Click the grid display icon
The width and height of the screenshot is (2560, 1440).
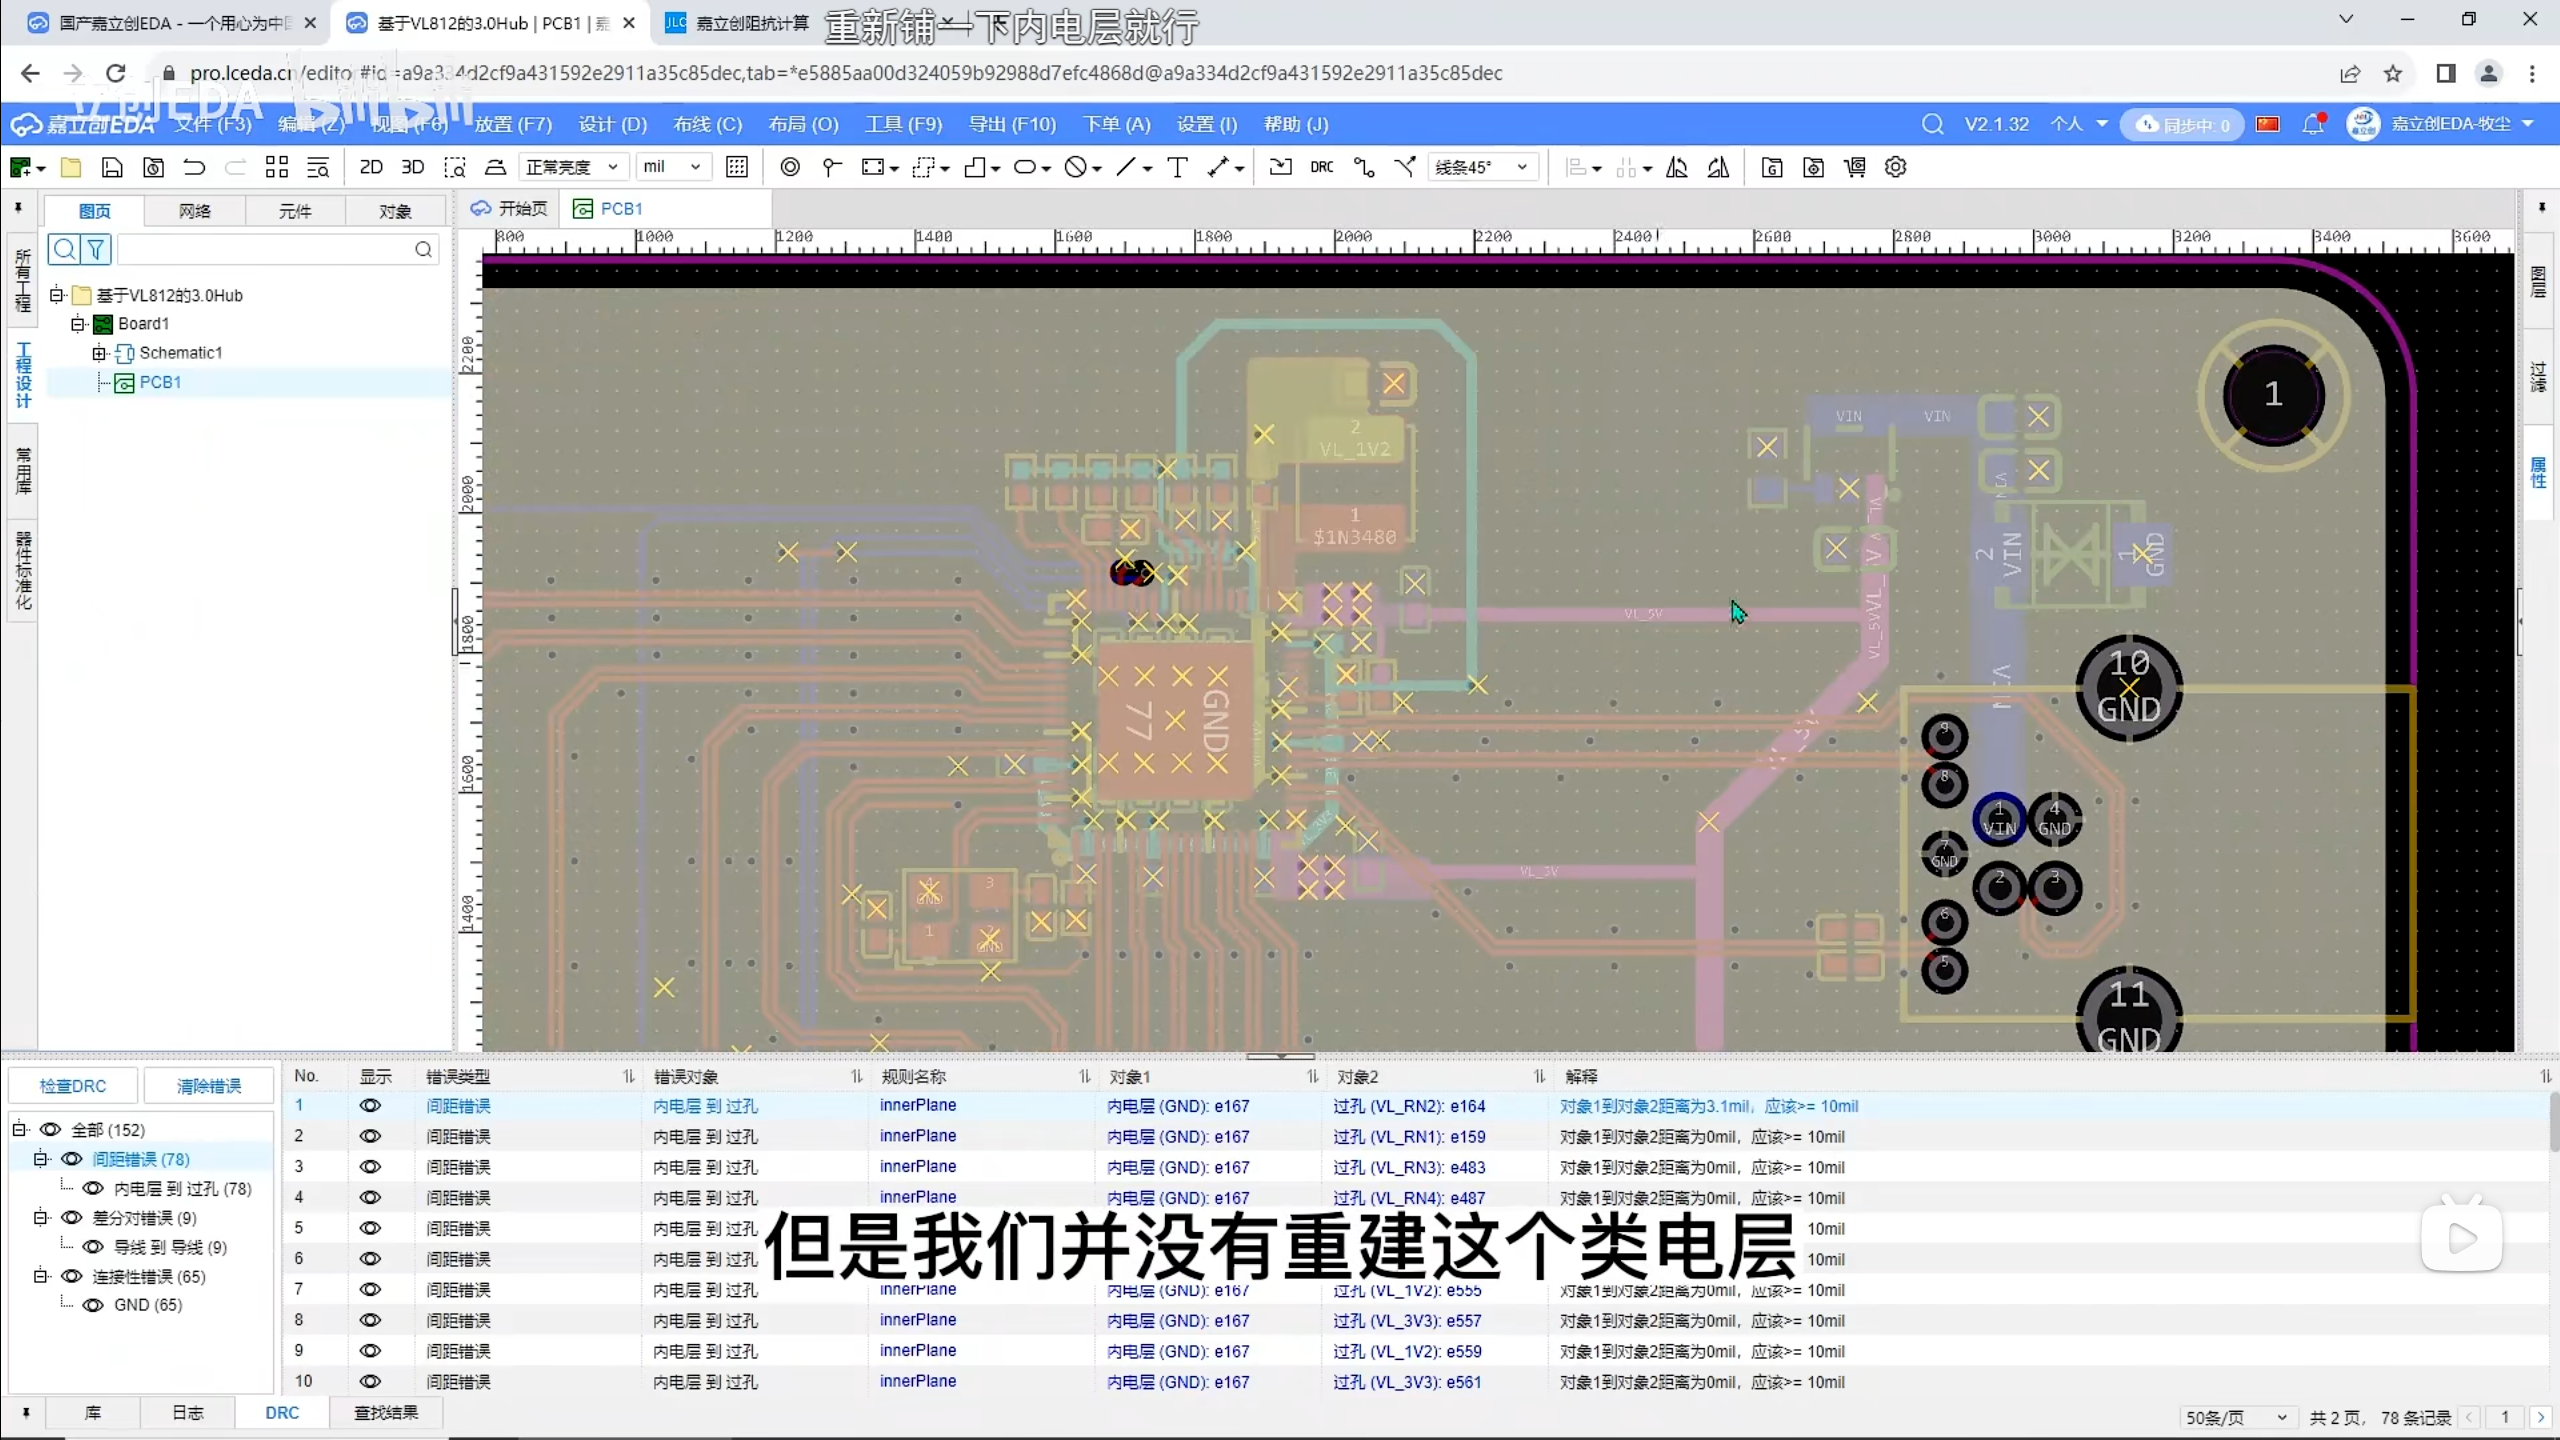click(x=737, y=167)
